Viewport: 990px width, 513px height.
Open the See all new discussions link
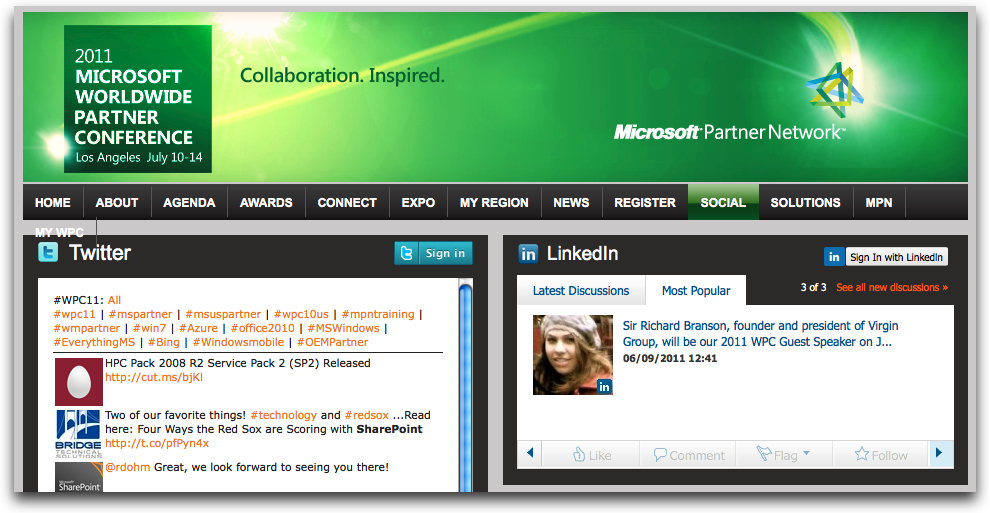coord(892,288)
